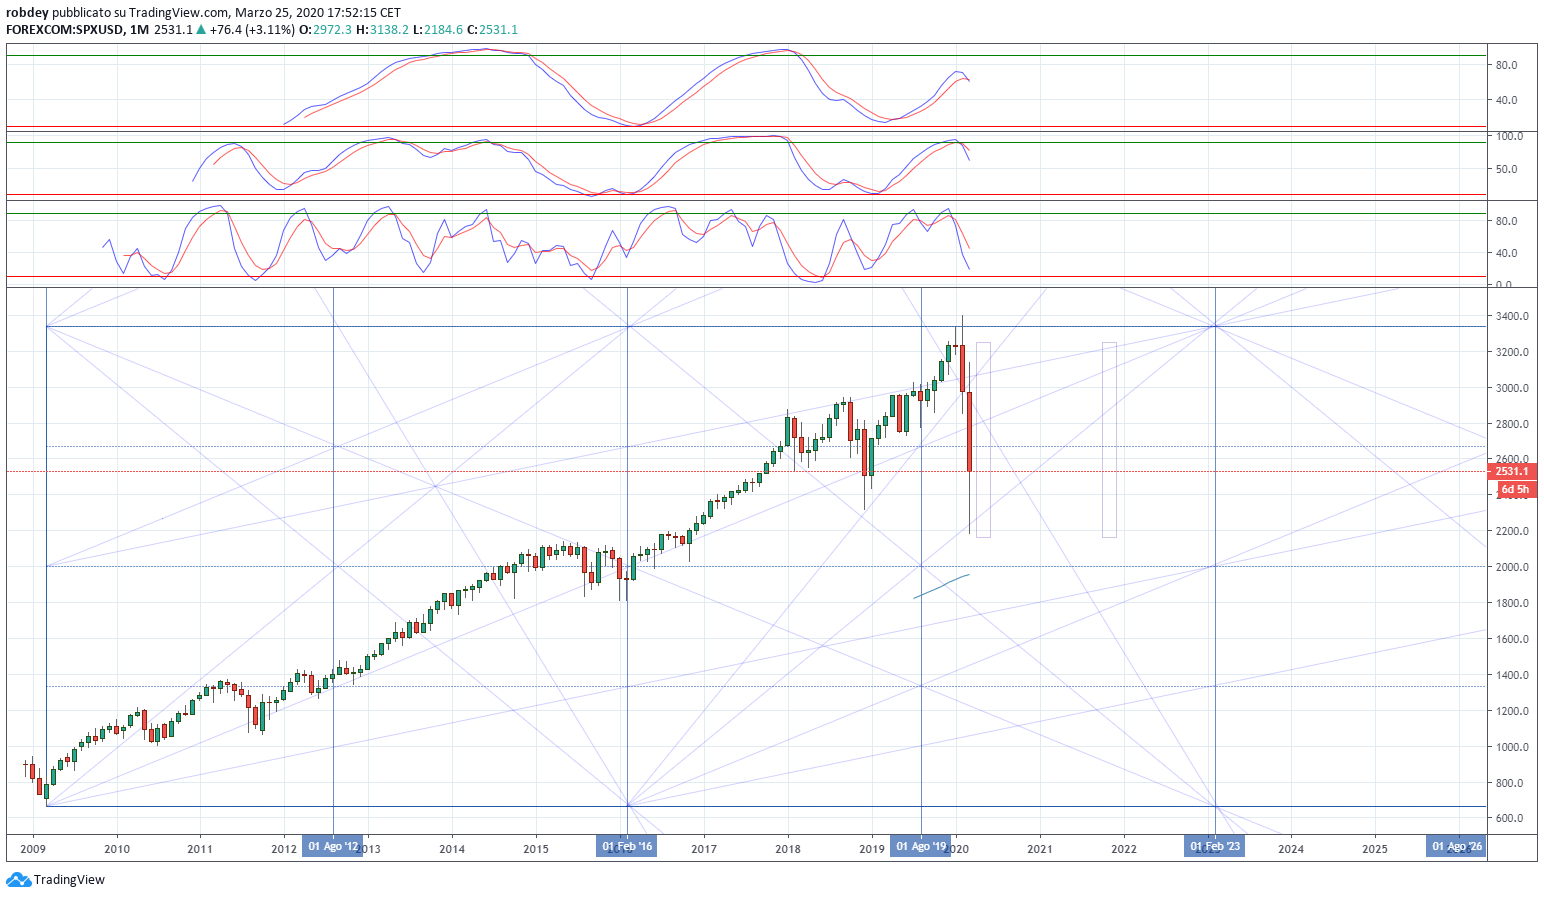1544x898 pixels.
Task: Click the 2022 year label on time axis
Action: coord(1124,849)
